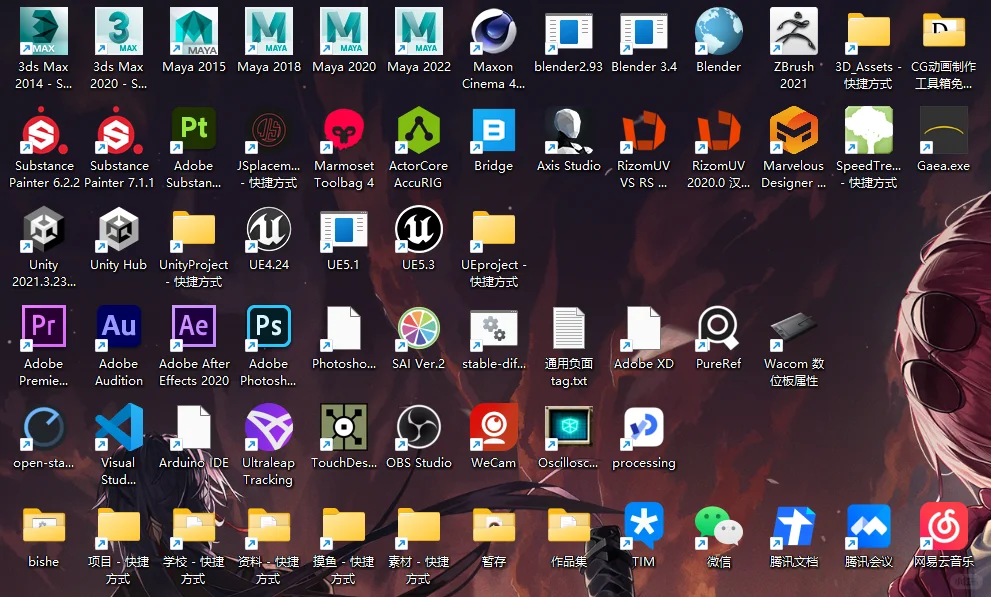The width and height of the screenshot is (991, 597).
Task: Select Ultraleap Tracking icon
Action: pyautogui.click(x=269, y=427)
